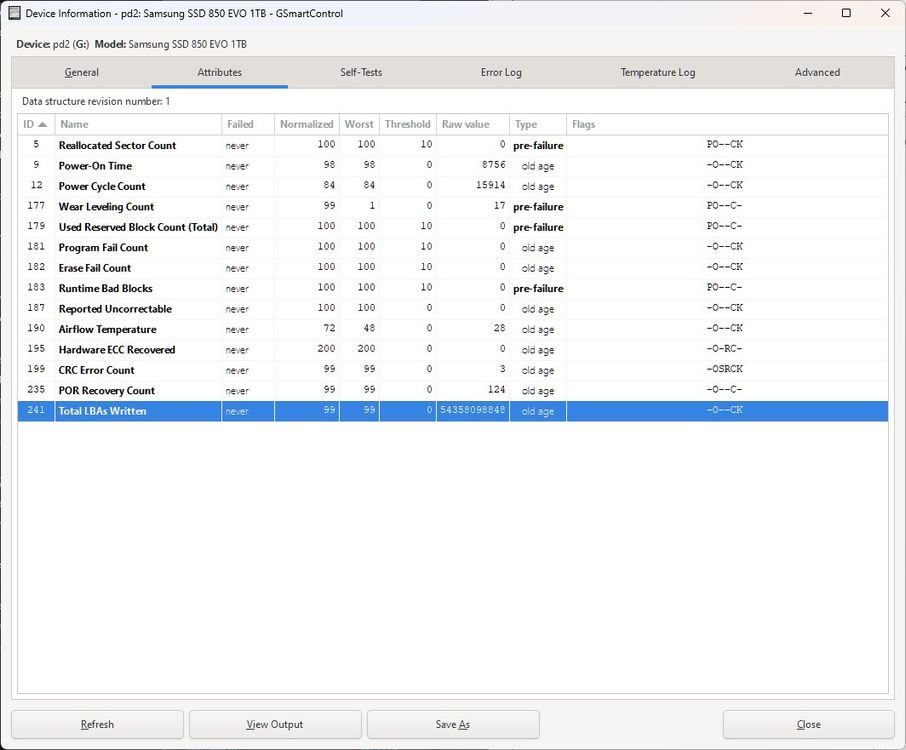
Task: Select the POR Recovery Count row
Action: click(453, 391)
